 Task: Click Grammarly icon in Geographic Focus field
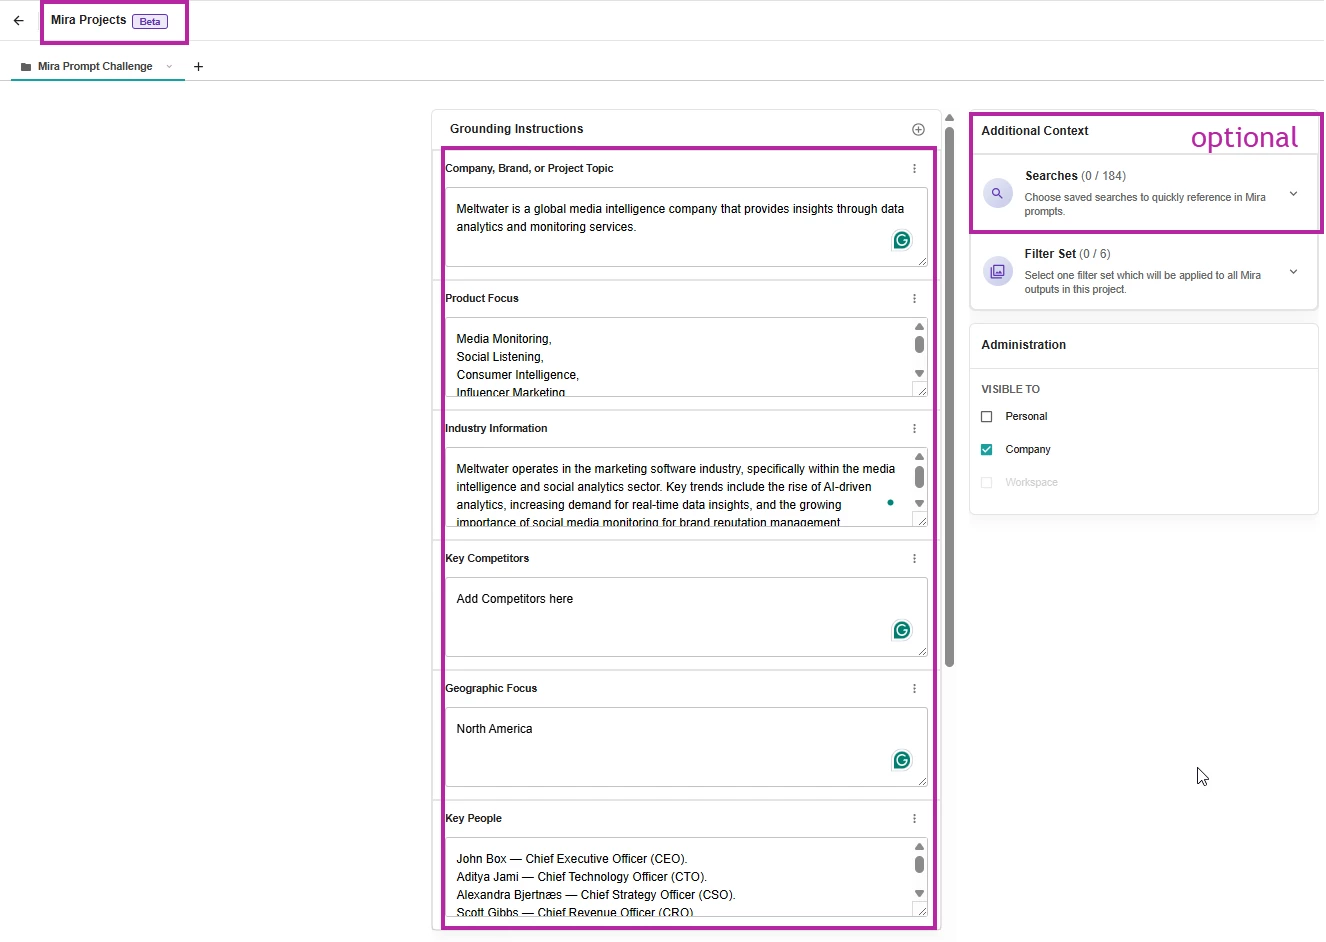tap(902, 760)
